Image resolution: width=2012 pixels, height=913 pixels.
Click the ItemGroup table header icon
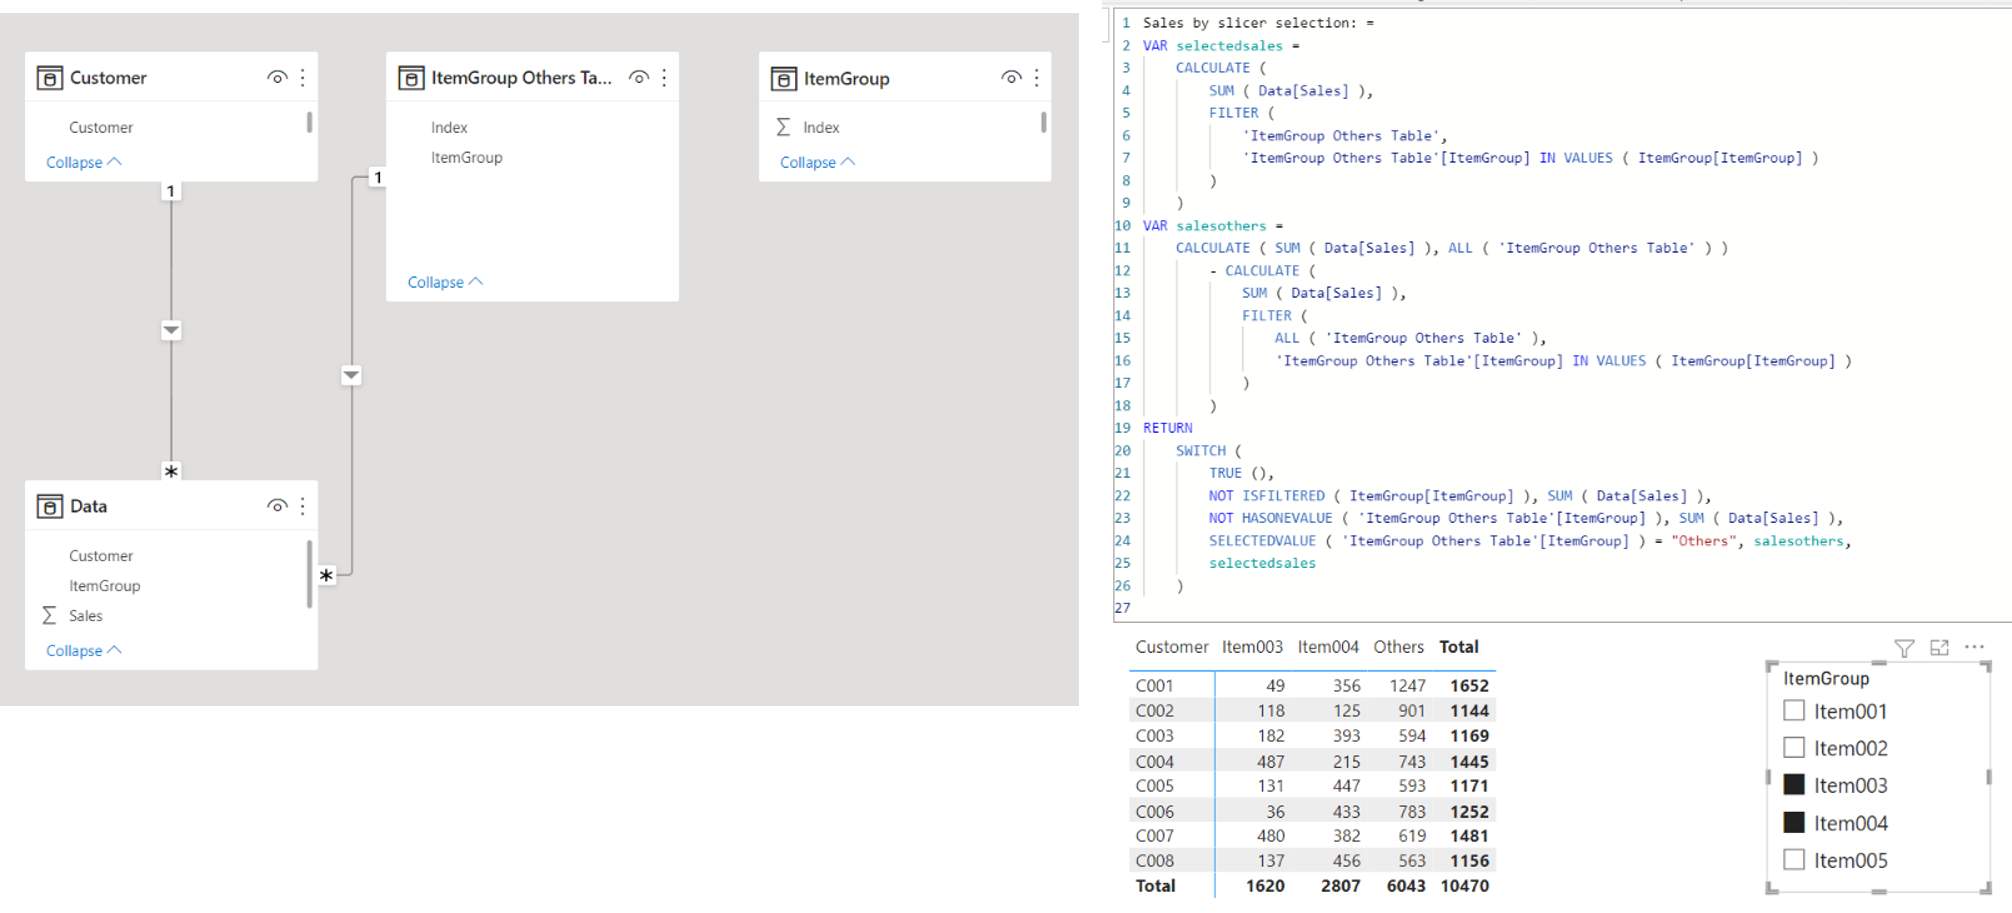click(784, 79)
